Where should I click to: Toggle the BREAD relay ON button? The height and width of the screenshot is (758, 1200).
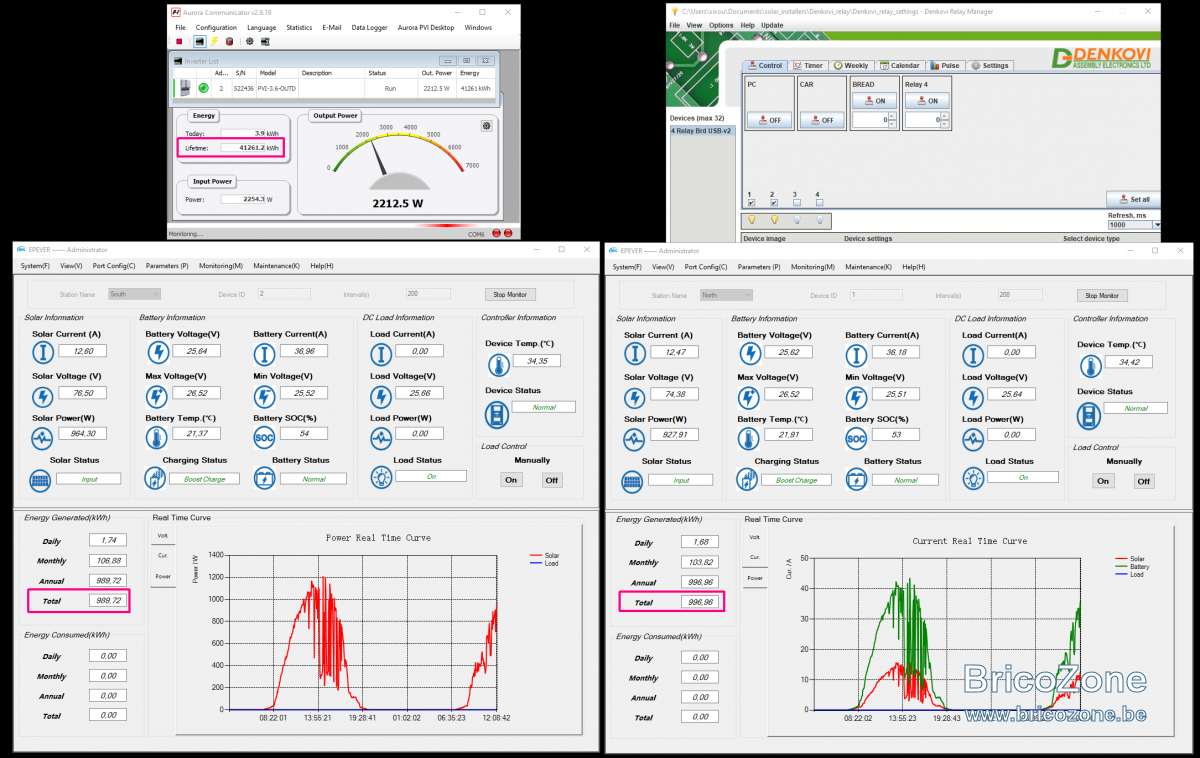coord(874,100)
